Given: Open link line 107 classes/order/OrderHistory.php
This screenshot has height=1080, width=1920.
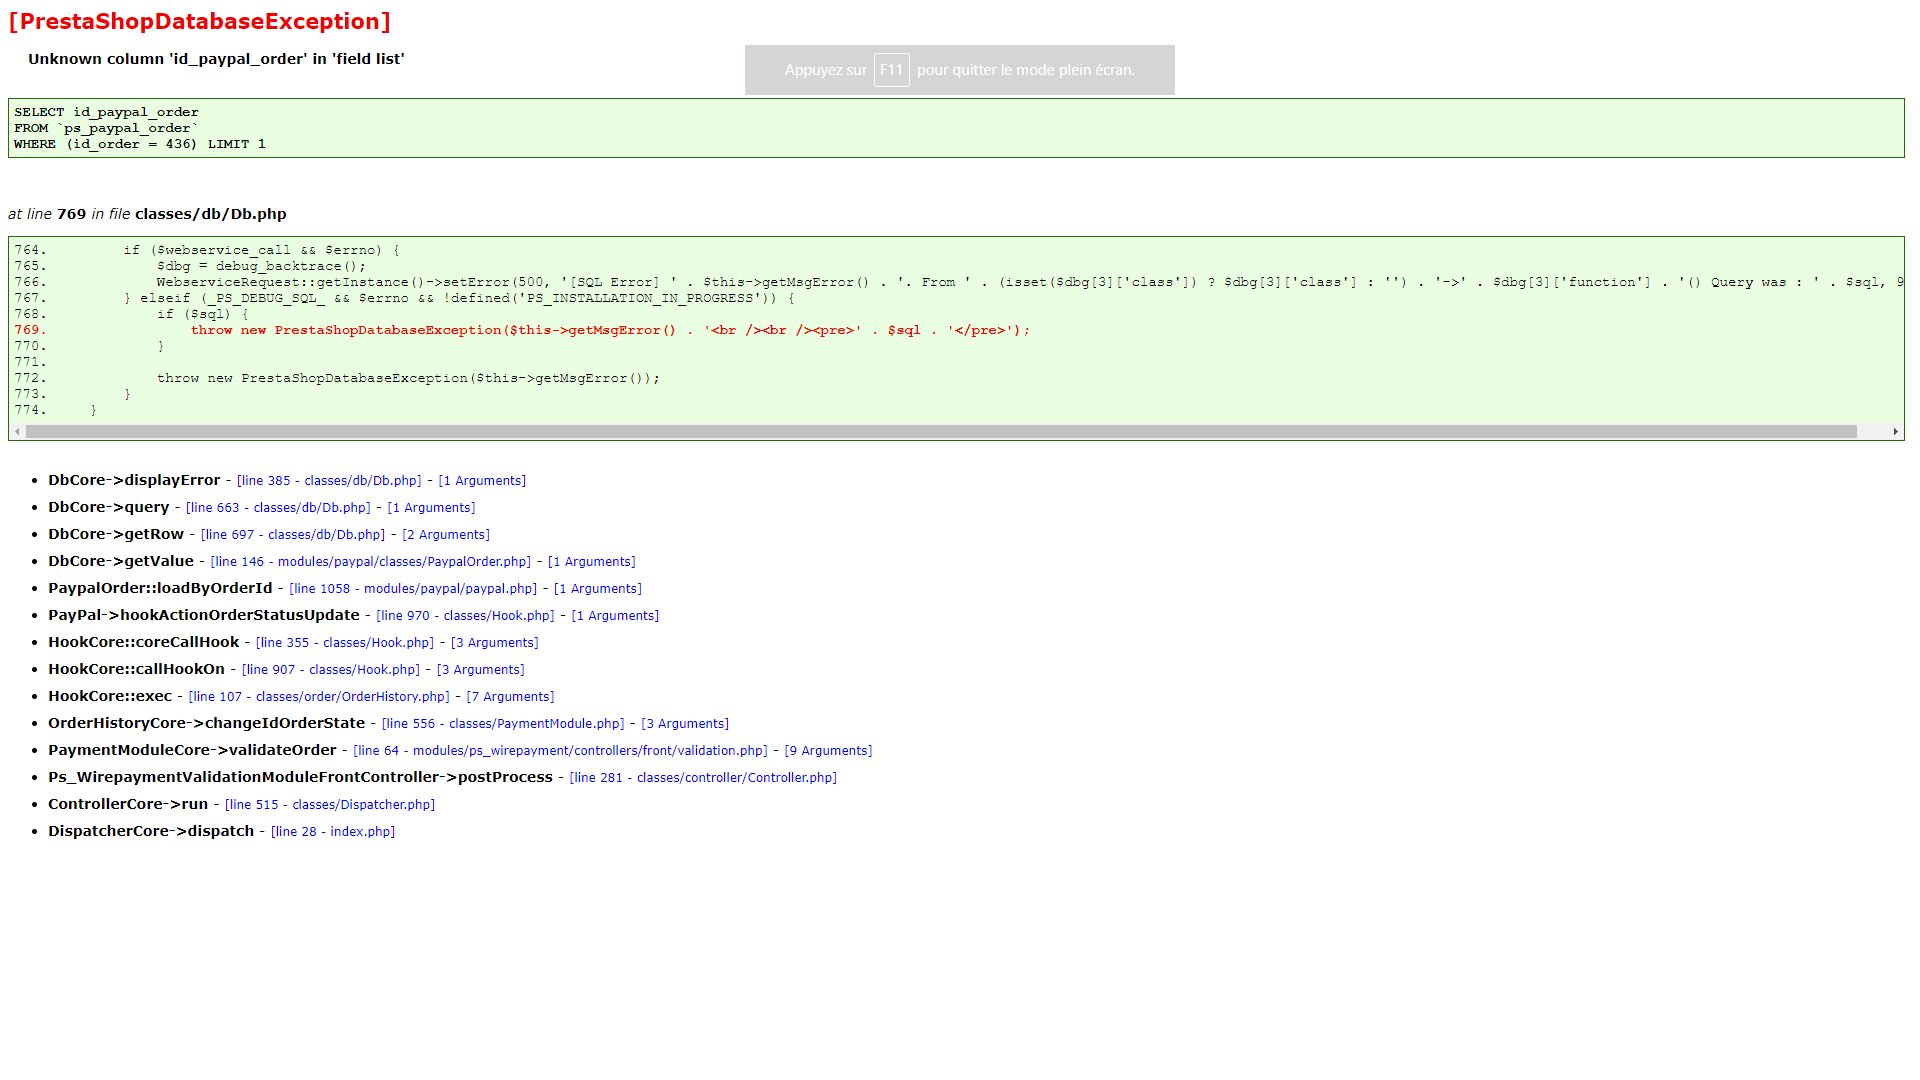Looking at the screenshot, I should pos(319,697).
